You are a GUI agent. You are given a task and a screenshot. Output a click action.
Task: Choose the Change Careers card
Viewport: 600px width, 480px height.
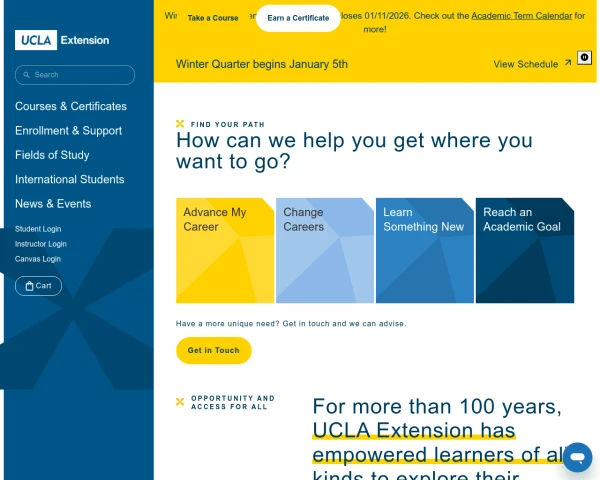[x=325, y=250]
